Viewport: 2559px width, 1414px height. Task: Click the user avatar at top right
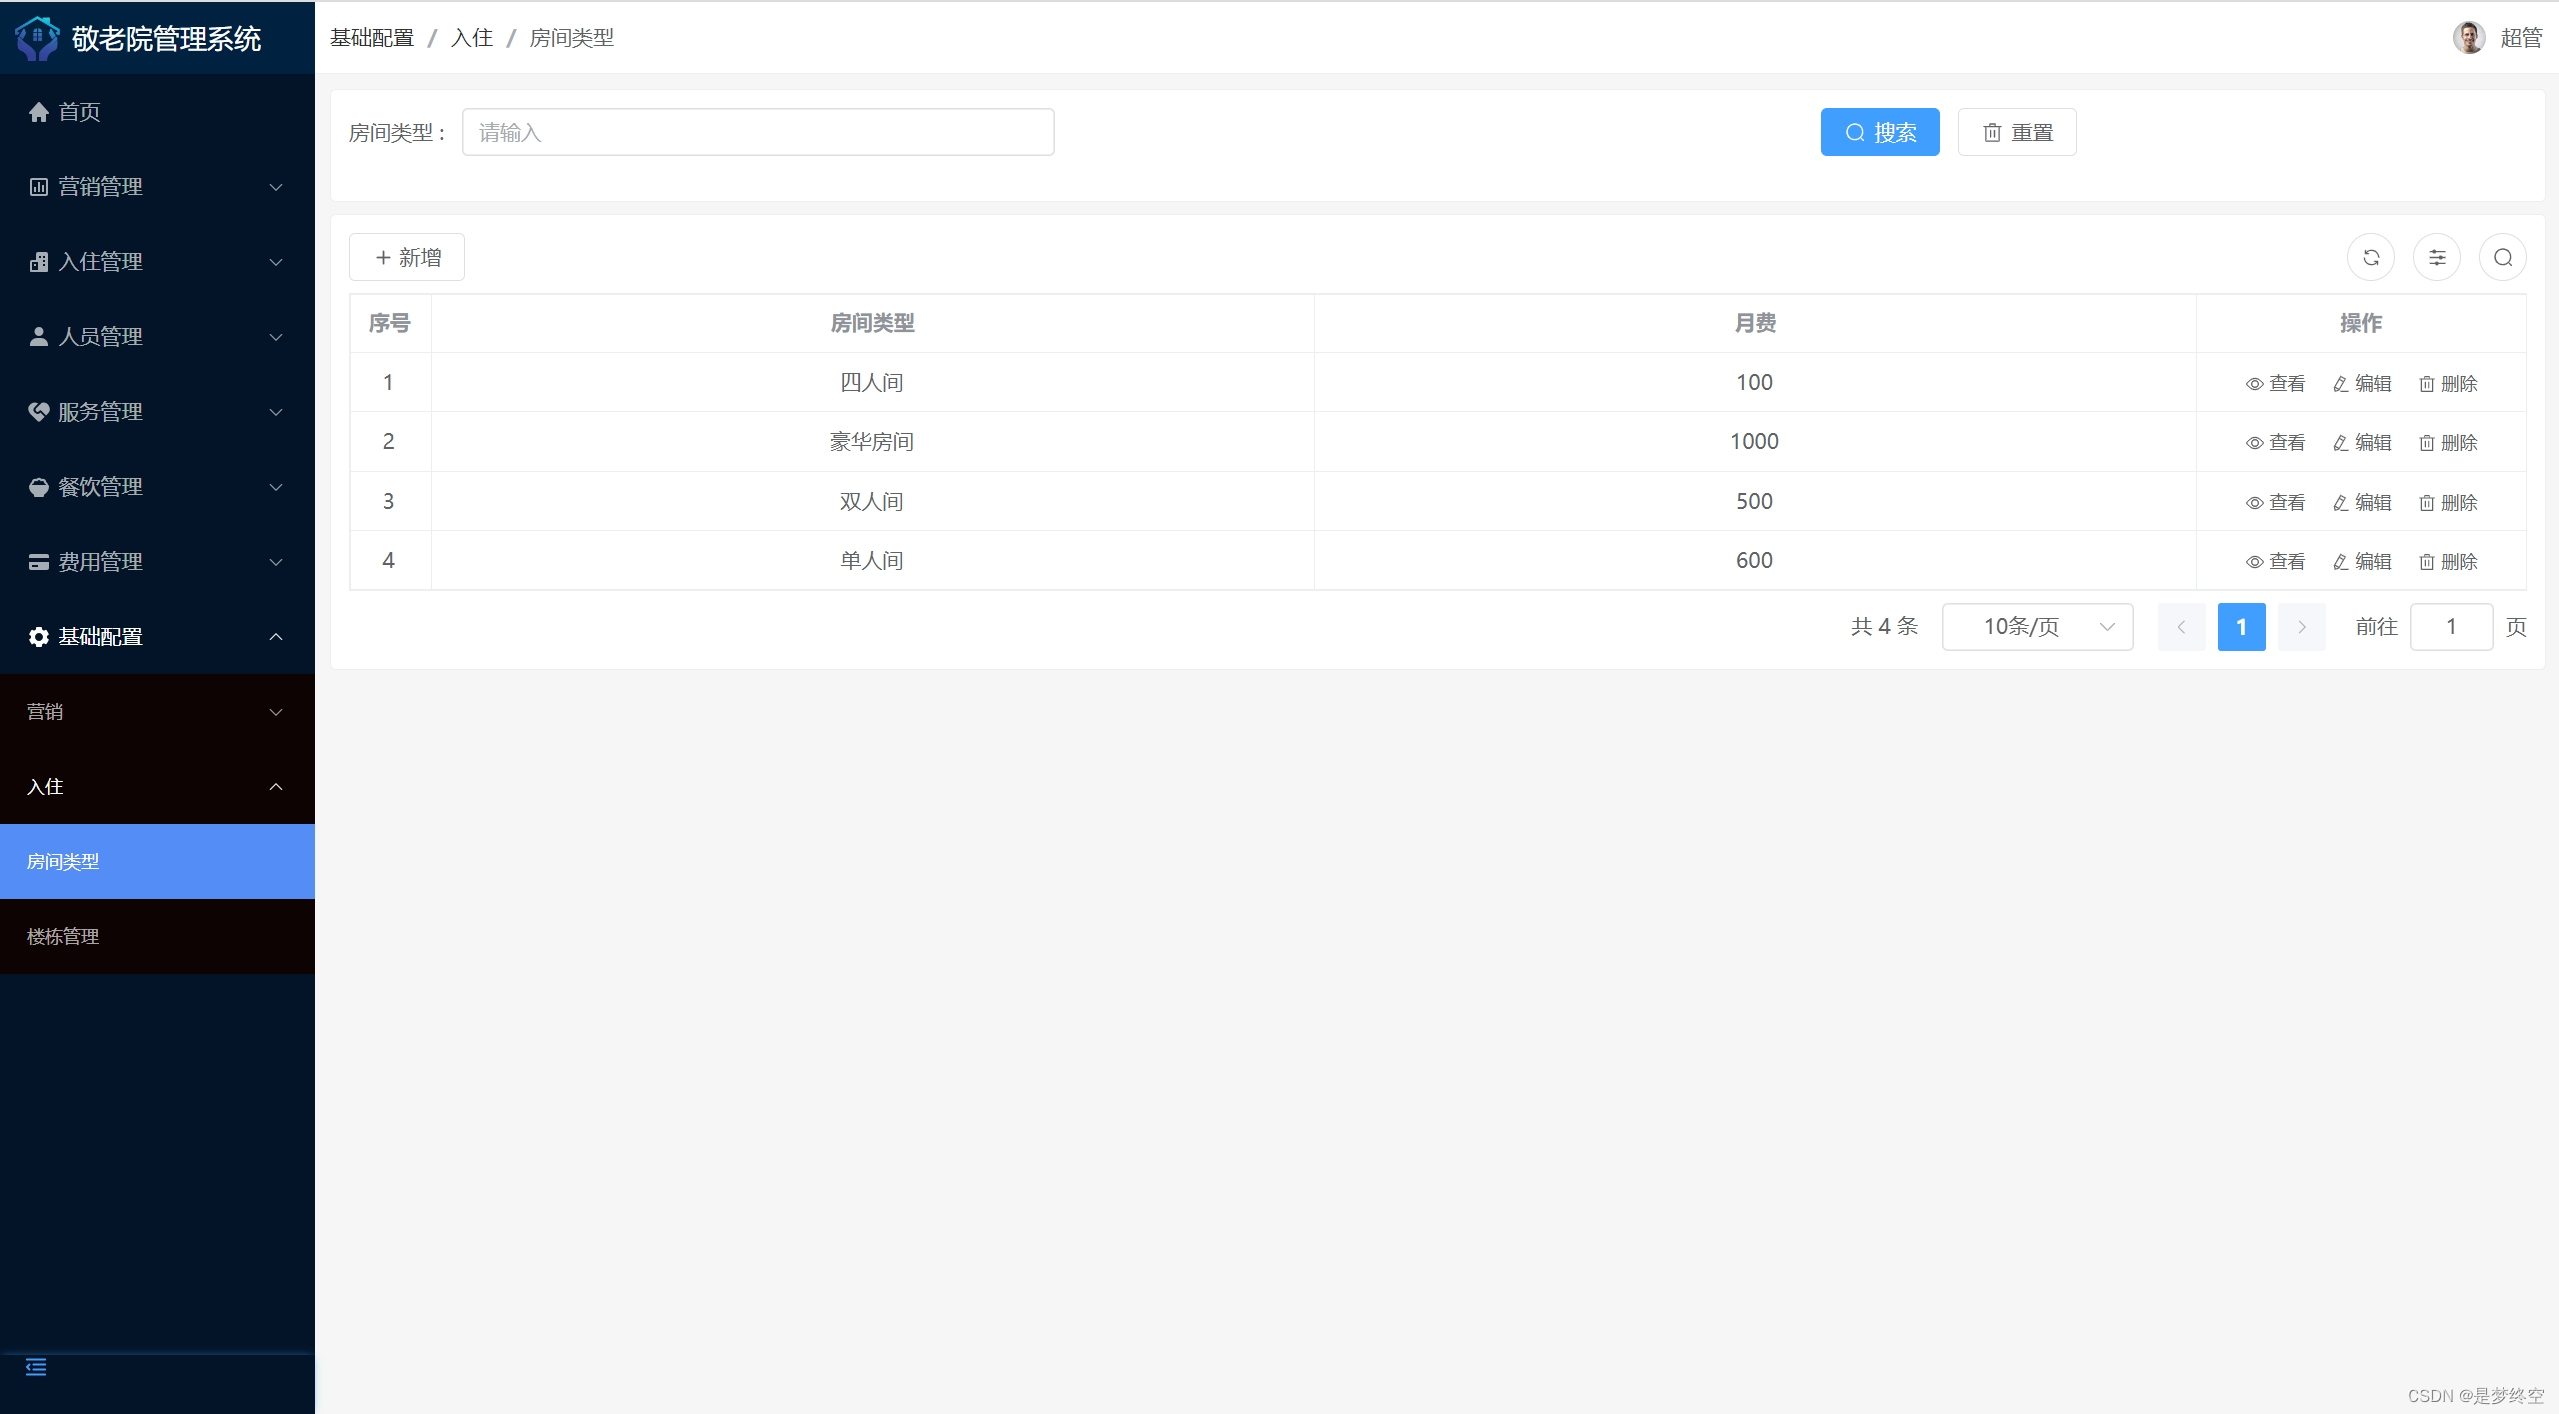(2468, 38)
